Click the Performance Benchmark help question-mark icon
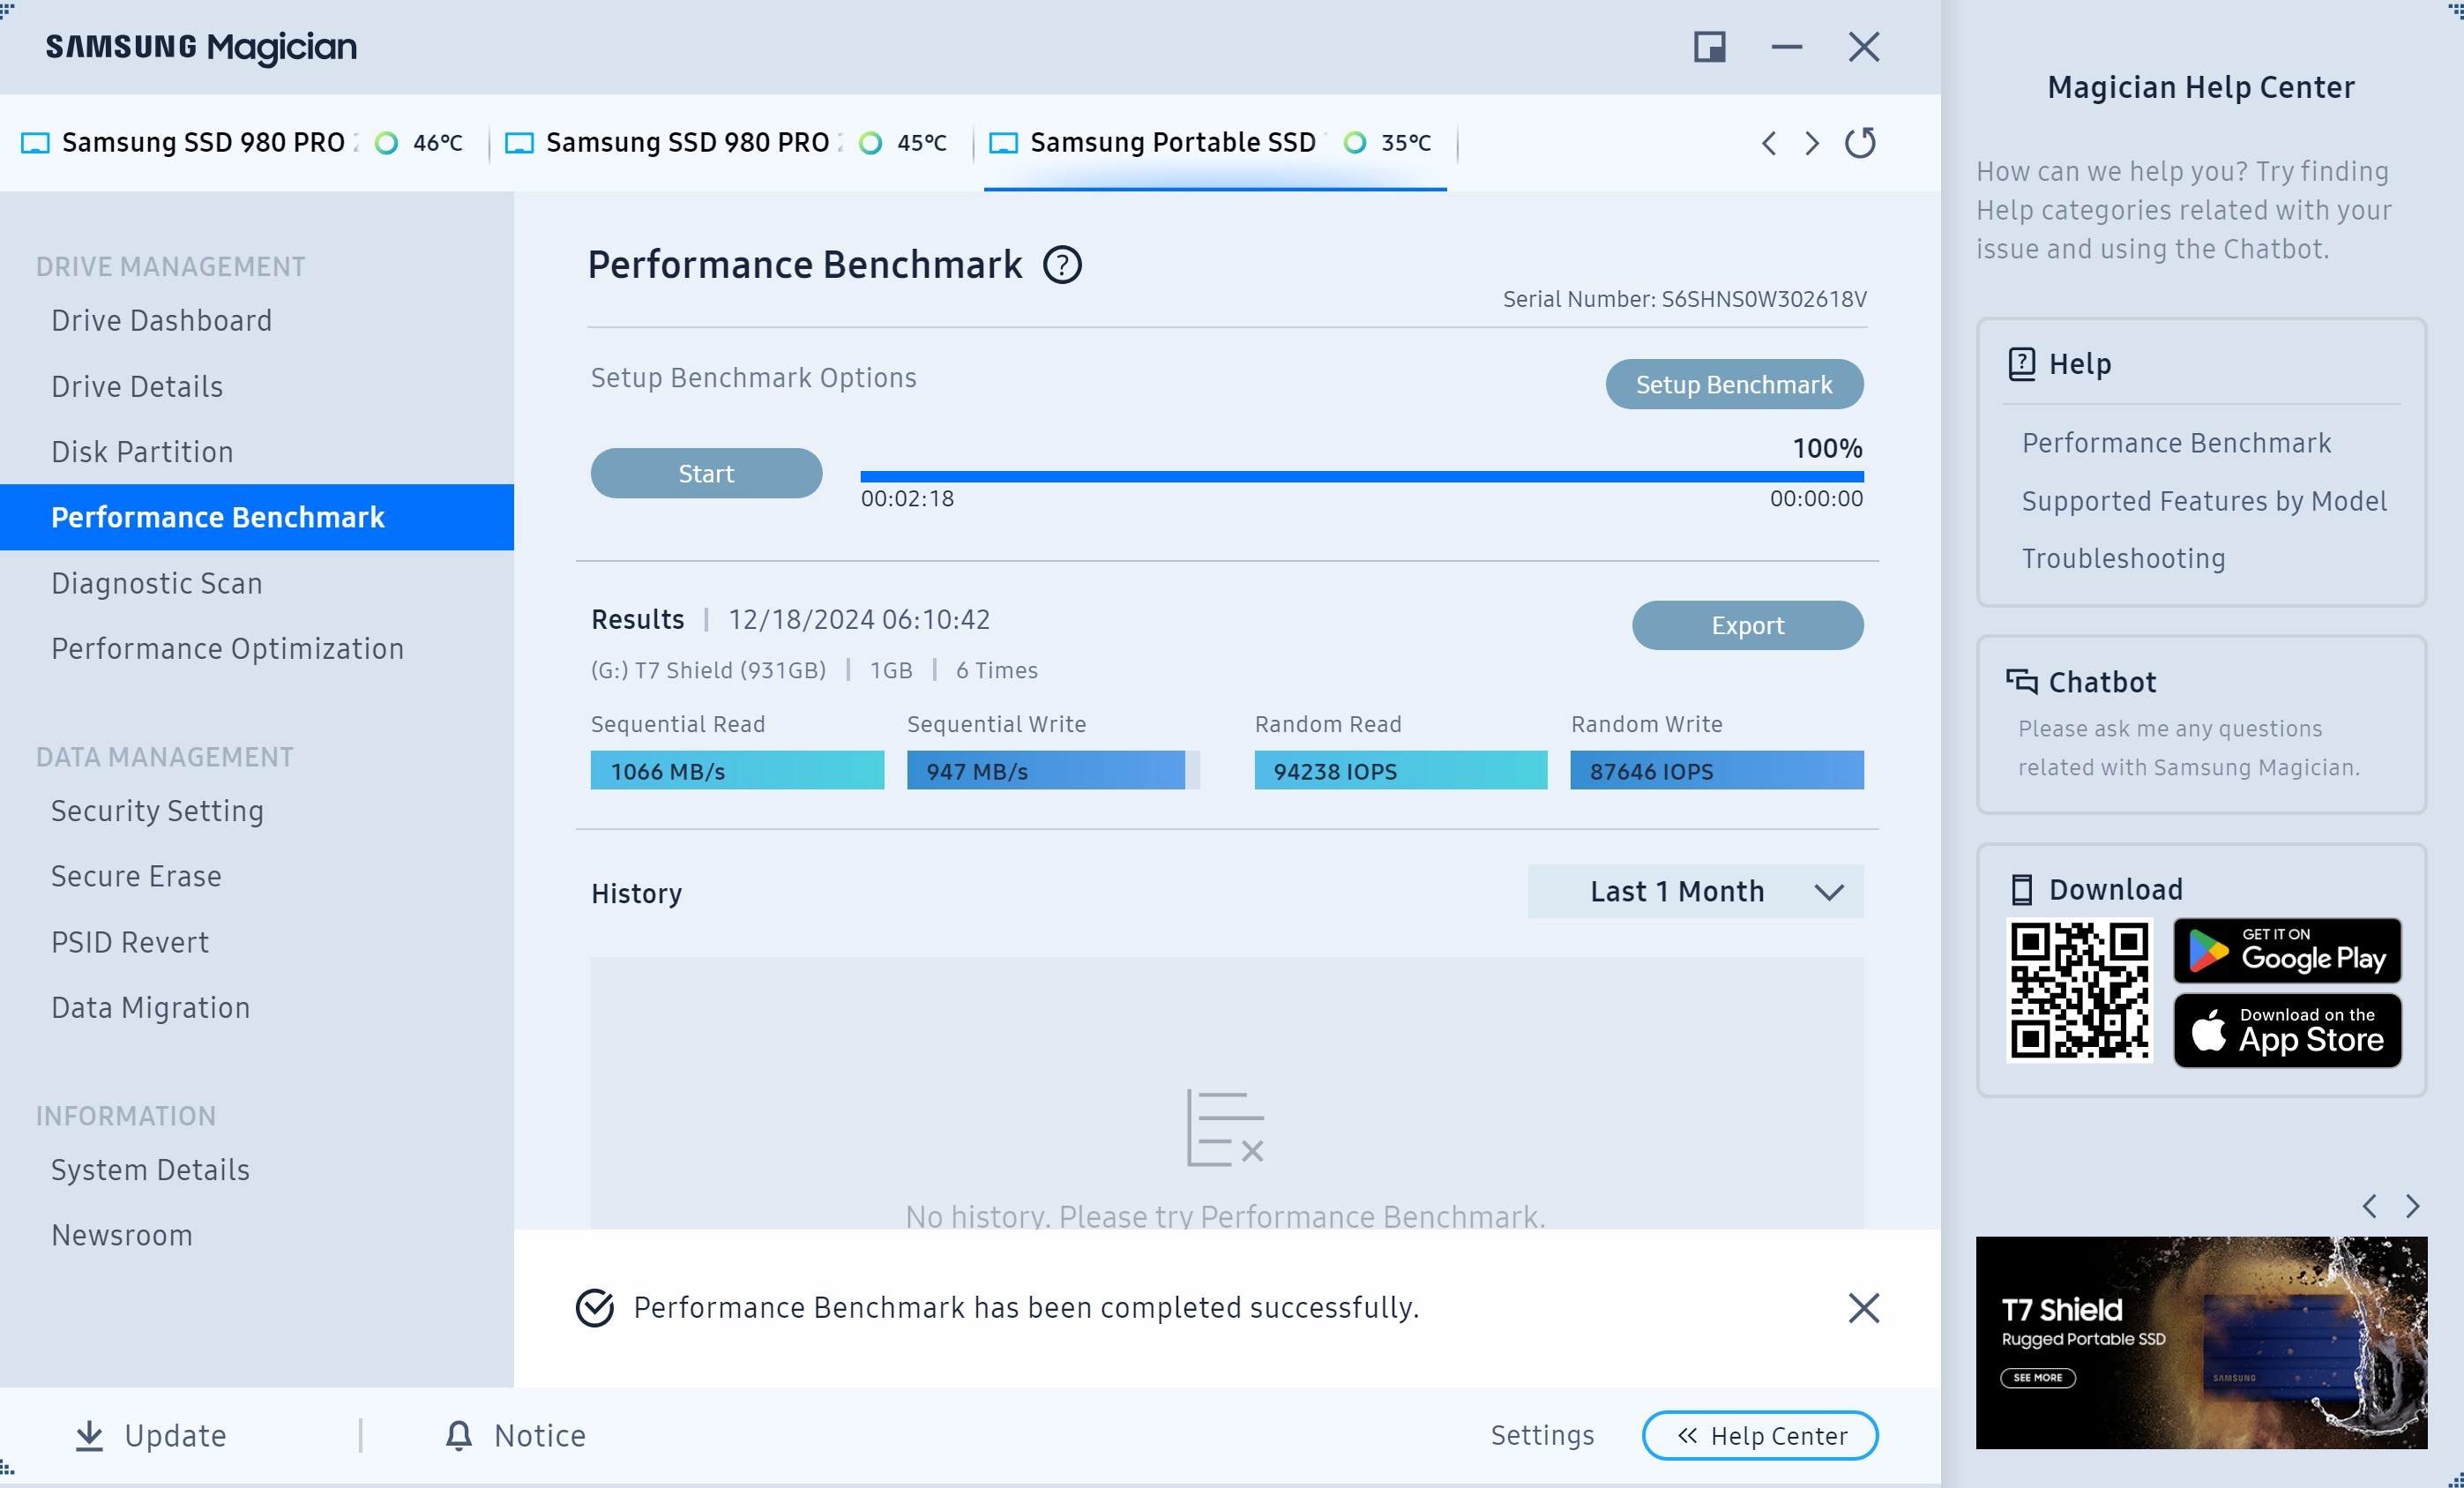The image size is (2464, 1488). click(1062, 265)
